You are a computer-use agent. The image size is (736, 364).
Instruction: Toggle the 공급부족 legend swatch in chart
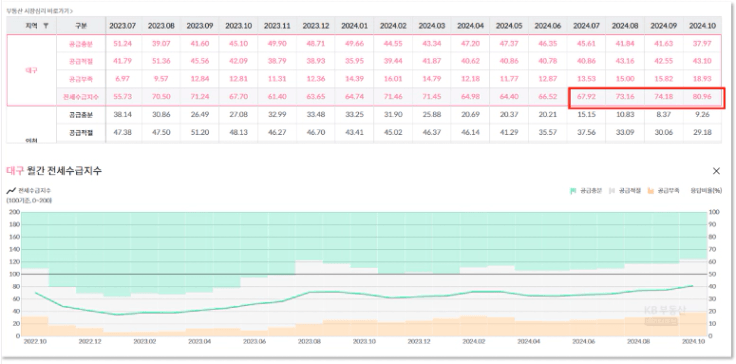pos(651,191)
